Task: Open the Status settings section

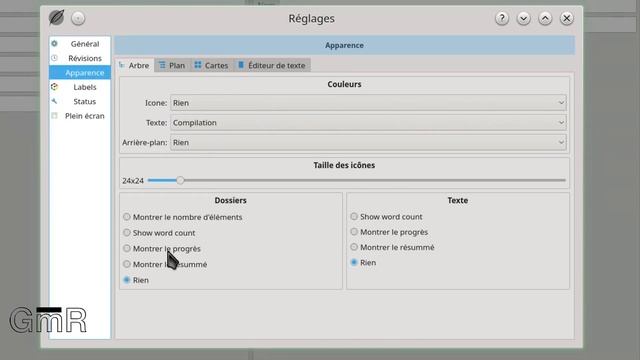Action: click(80, 101)
